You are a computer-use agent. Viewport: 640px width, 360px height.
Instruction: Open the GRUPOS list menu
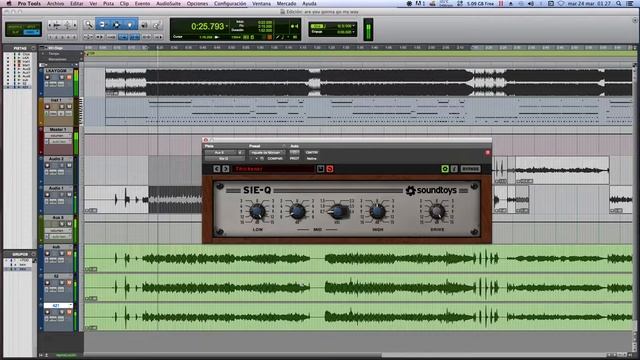(33, 254)
